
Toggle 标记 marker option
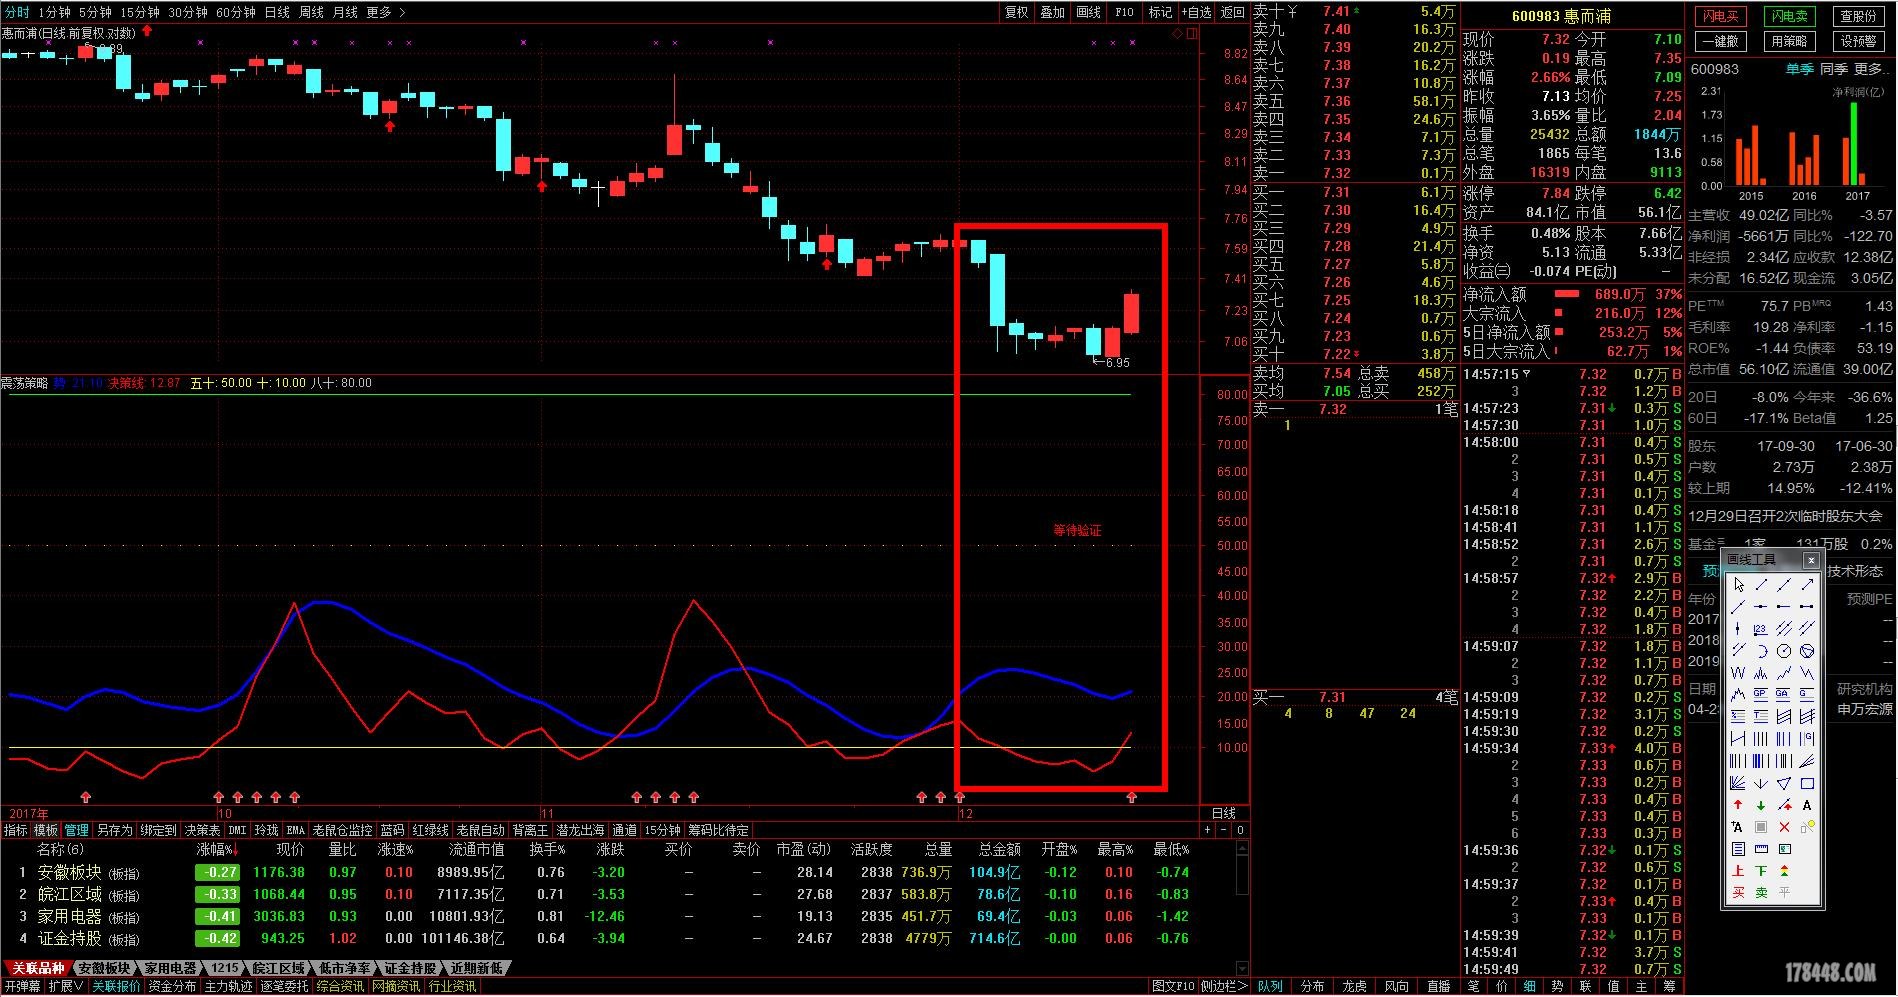[1160, 12]
